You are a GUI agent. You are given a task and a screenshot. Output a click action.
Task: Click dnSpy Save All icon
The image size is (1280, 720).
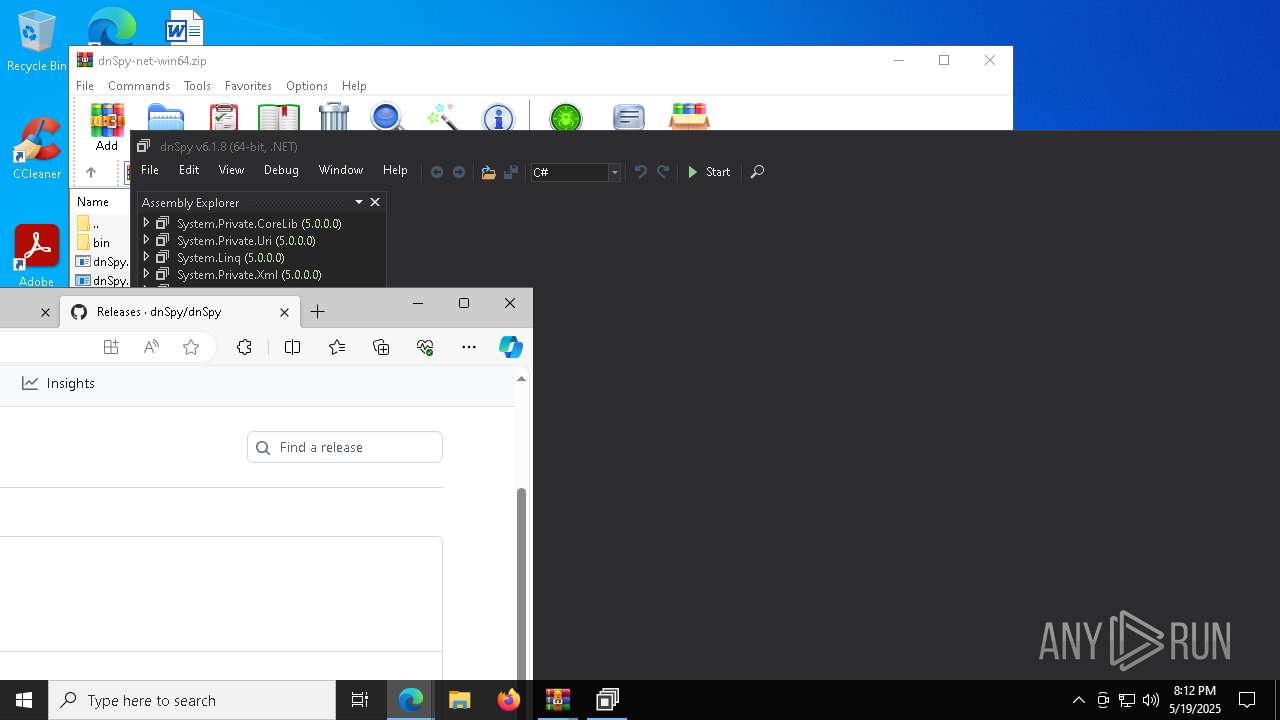510,172
